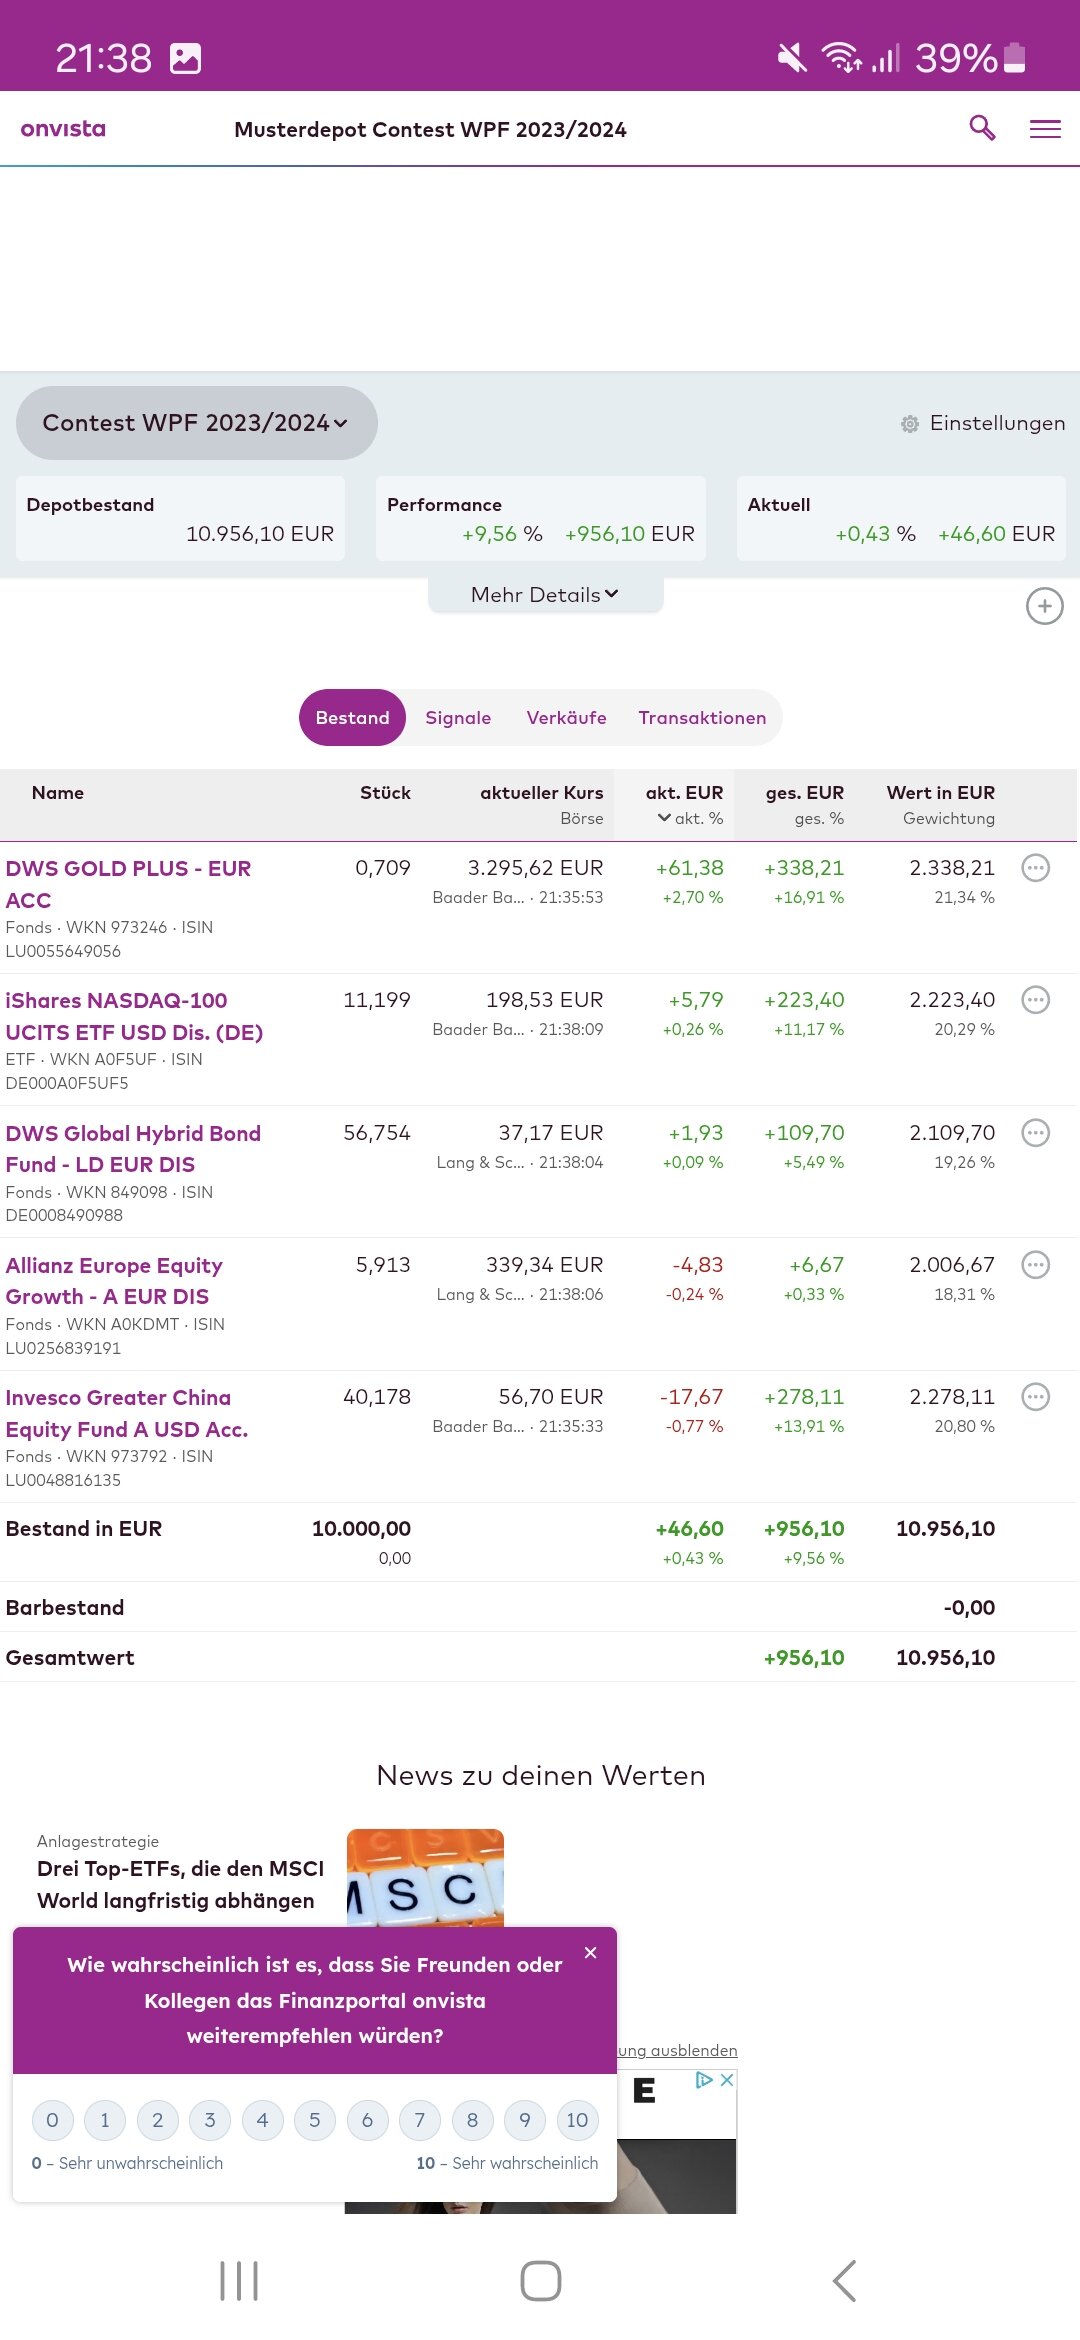The width and height of the screenshot is (1080, 2340).
Task: Switch to the Signale tab
Action: 458,718
